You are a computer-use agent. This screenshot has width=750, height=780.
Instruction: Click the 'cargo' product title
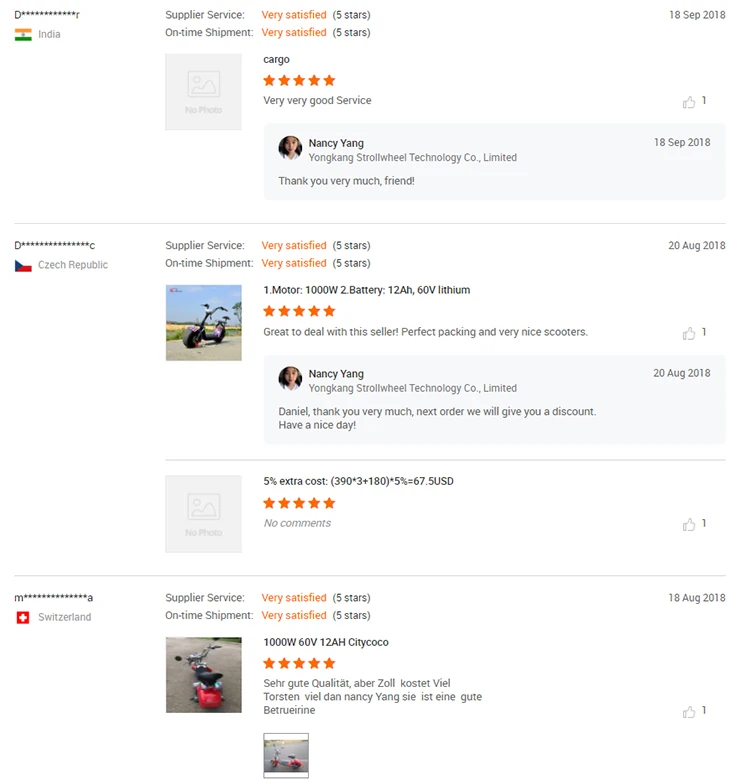coord(276,60)
